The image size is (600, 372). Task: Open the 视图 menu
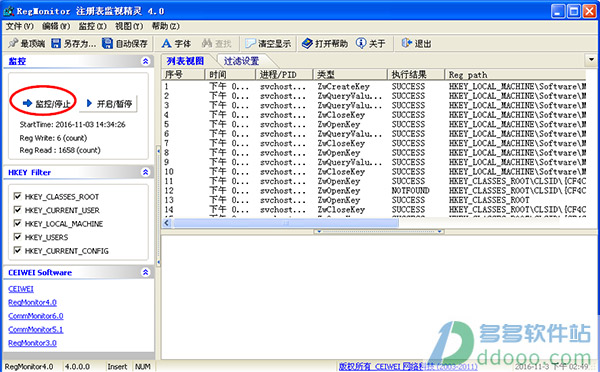tap(129, 26)
